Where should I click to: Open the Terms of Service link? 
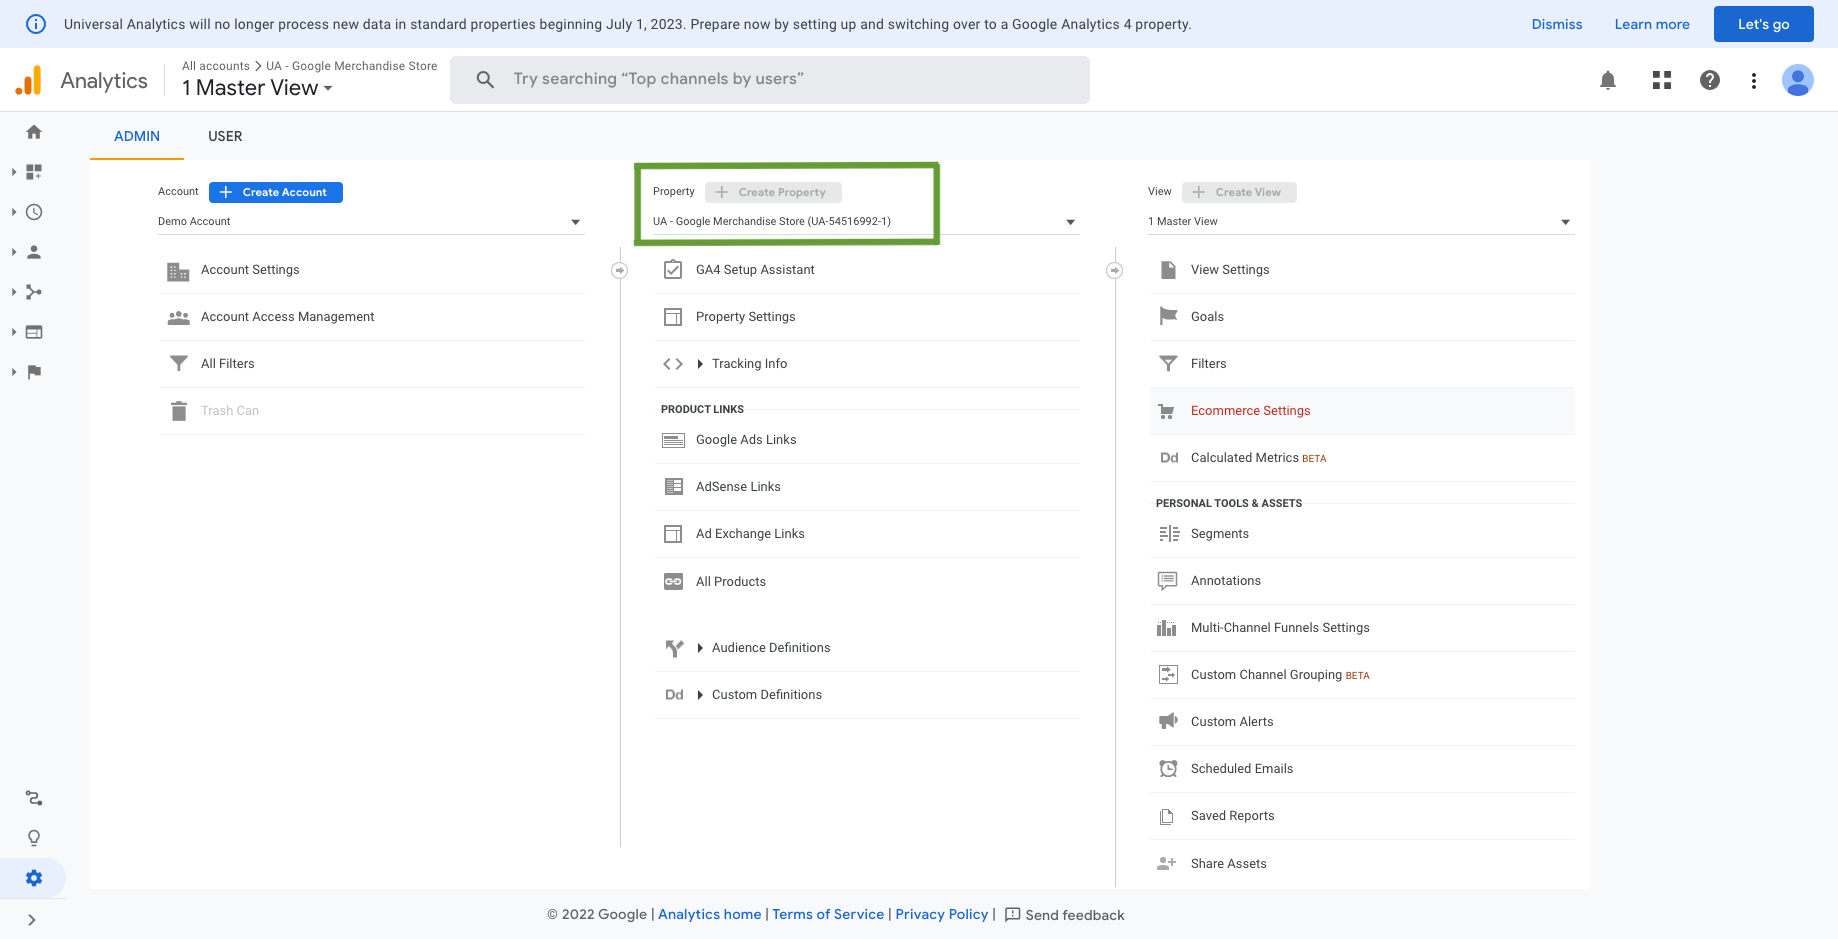point(828,914)
